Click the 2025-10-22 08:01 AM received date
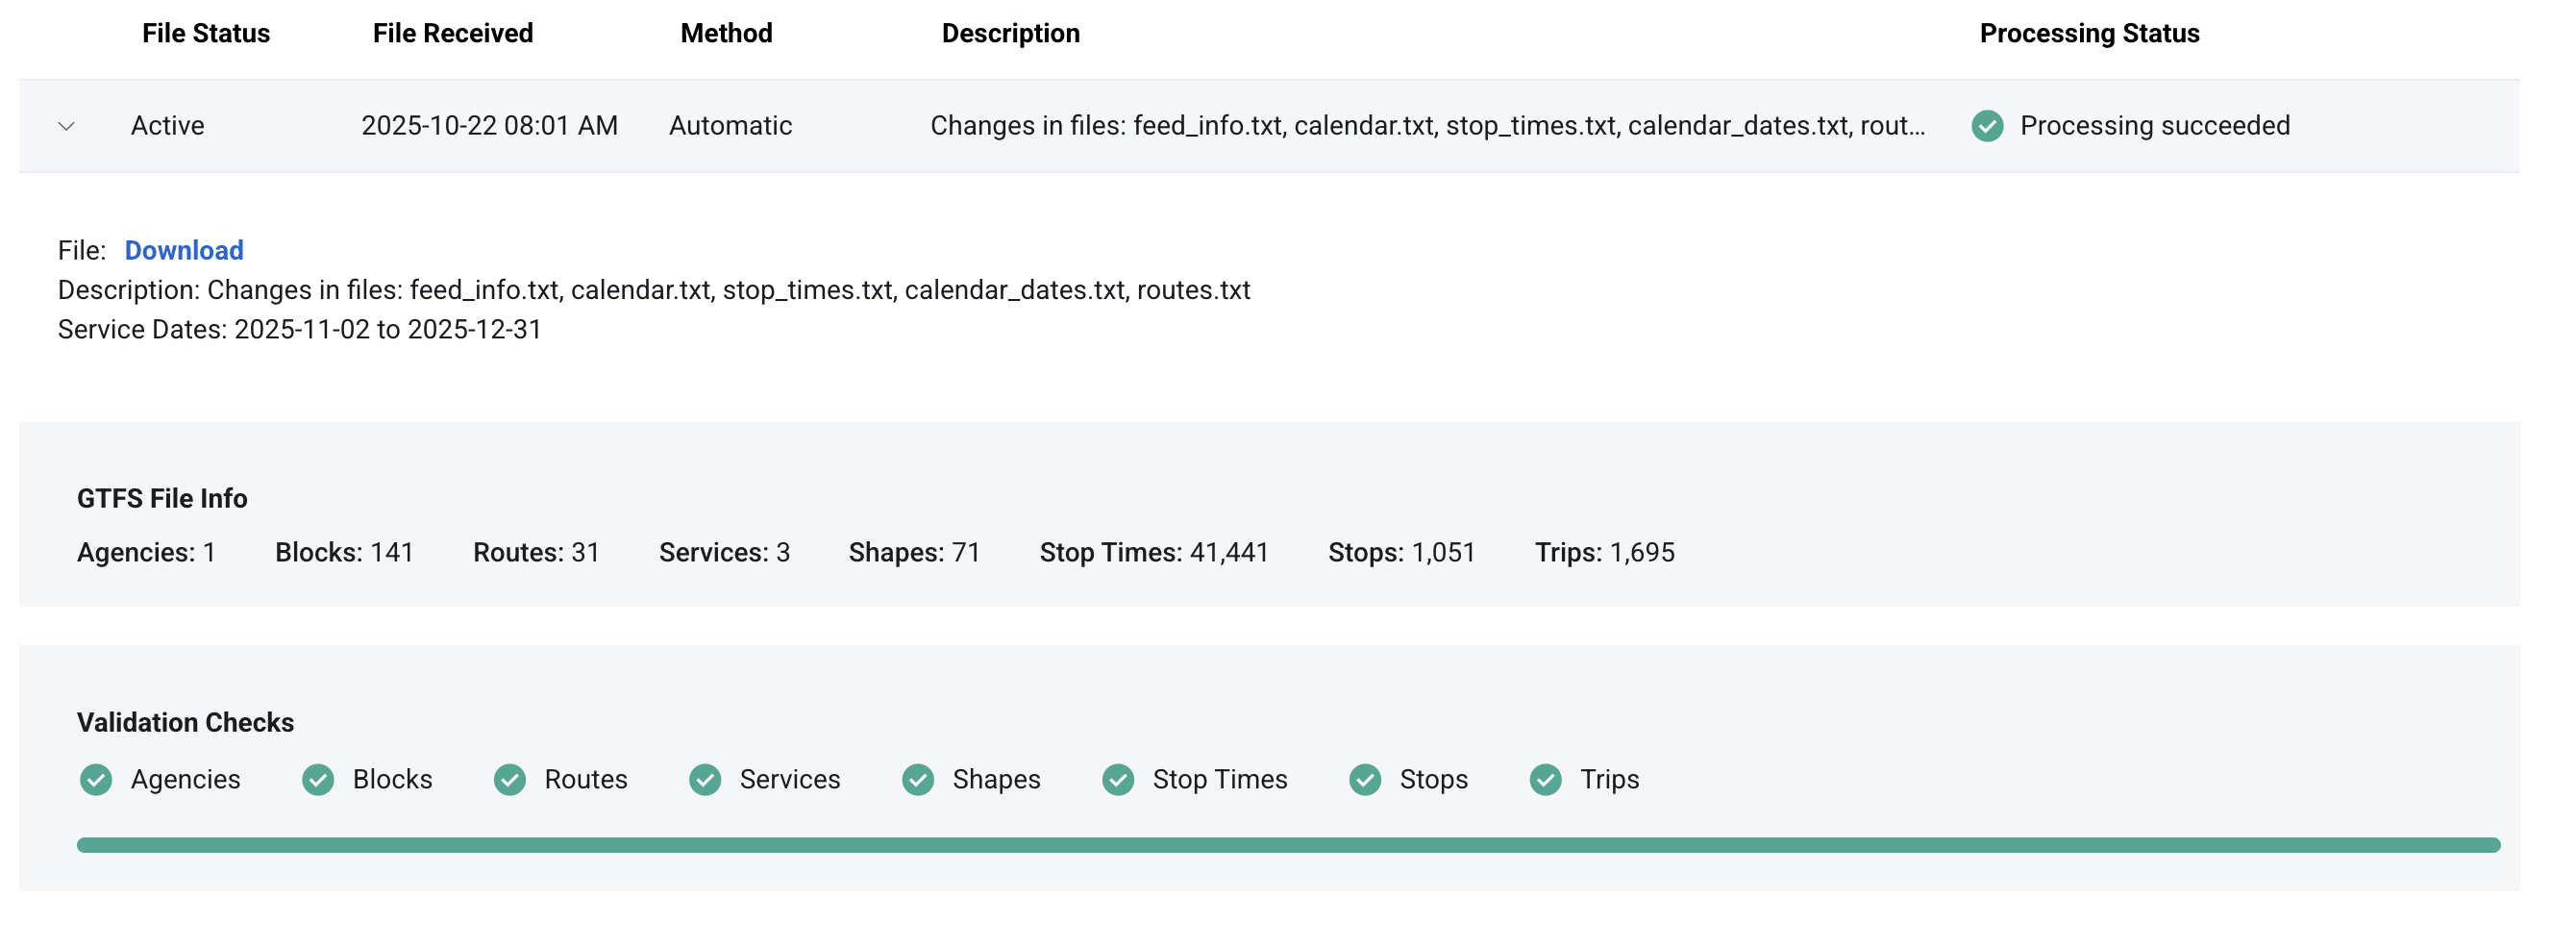The height and width of the screenshot is (948, 2576). [x=489, y=126]
